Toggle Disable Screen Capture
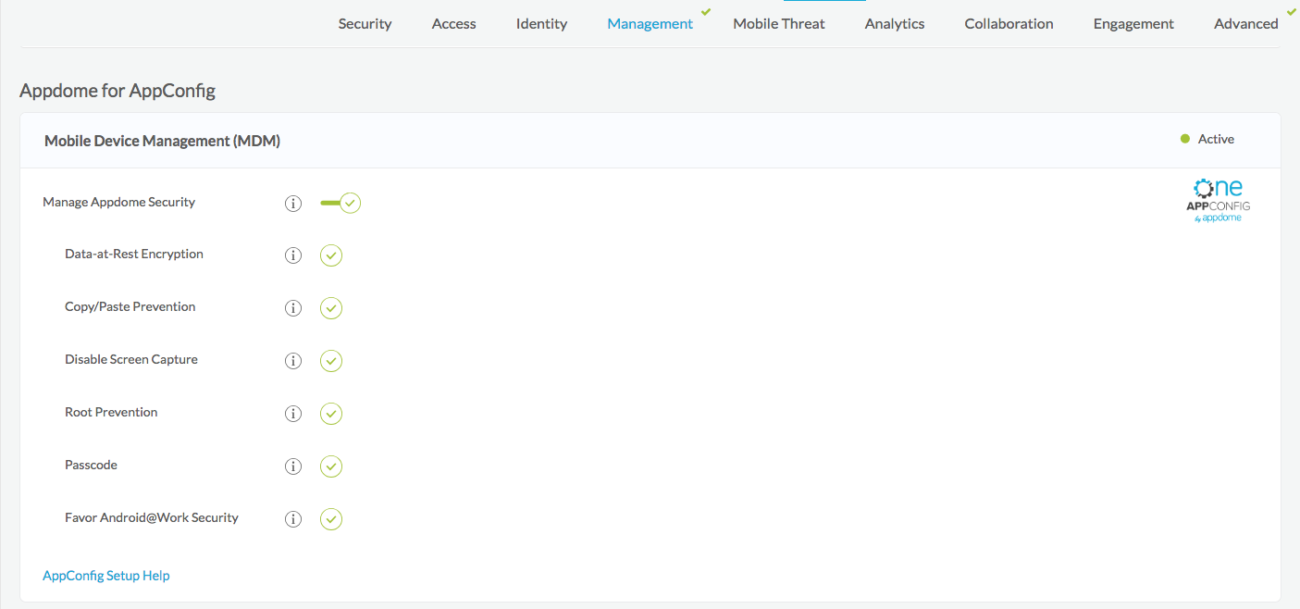This screenshot has width=1300, height=609. [x=331, y=360]
